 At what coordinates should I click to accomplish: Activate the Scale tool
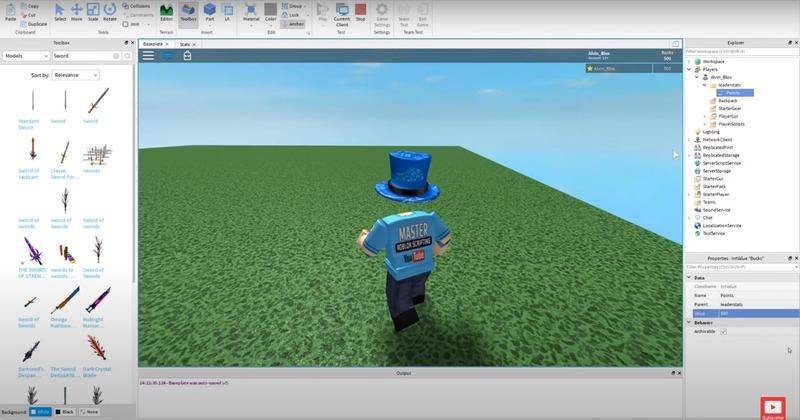tap(93, 12)
